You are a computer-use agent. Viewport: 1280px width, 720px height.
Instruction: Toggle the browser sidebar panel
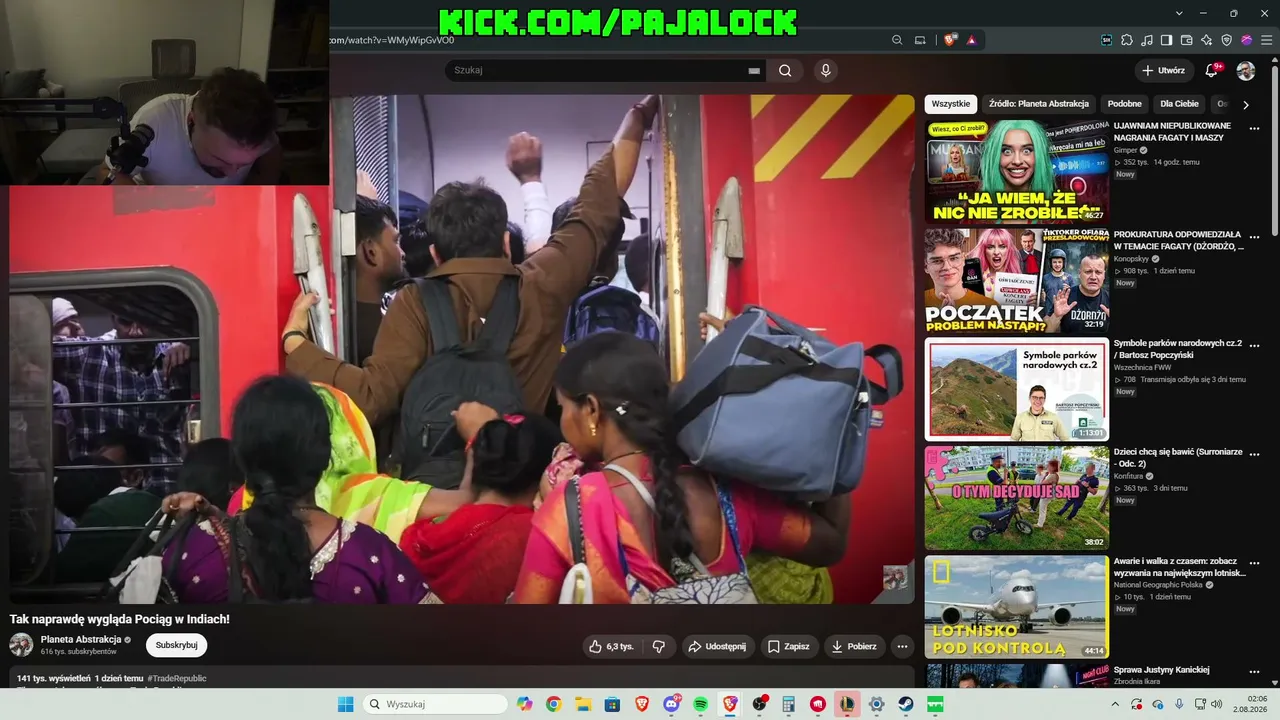coord(1167,40)
